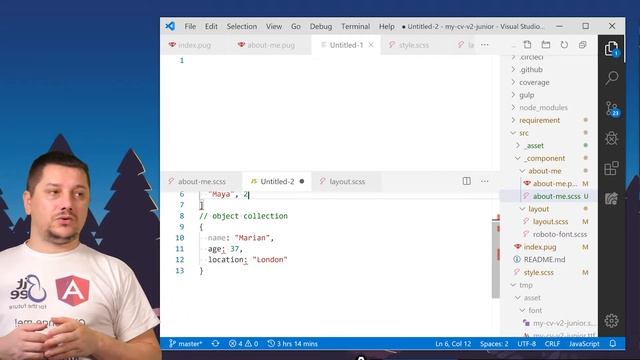Collapse the tmp folder
640x360 pixels.
pyautogui.click(x=526, y=285)
